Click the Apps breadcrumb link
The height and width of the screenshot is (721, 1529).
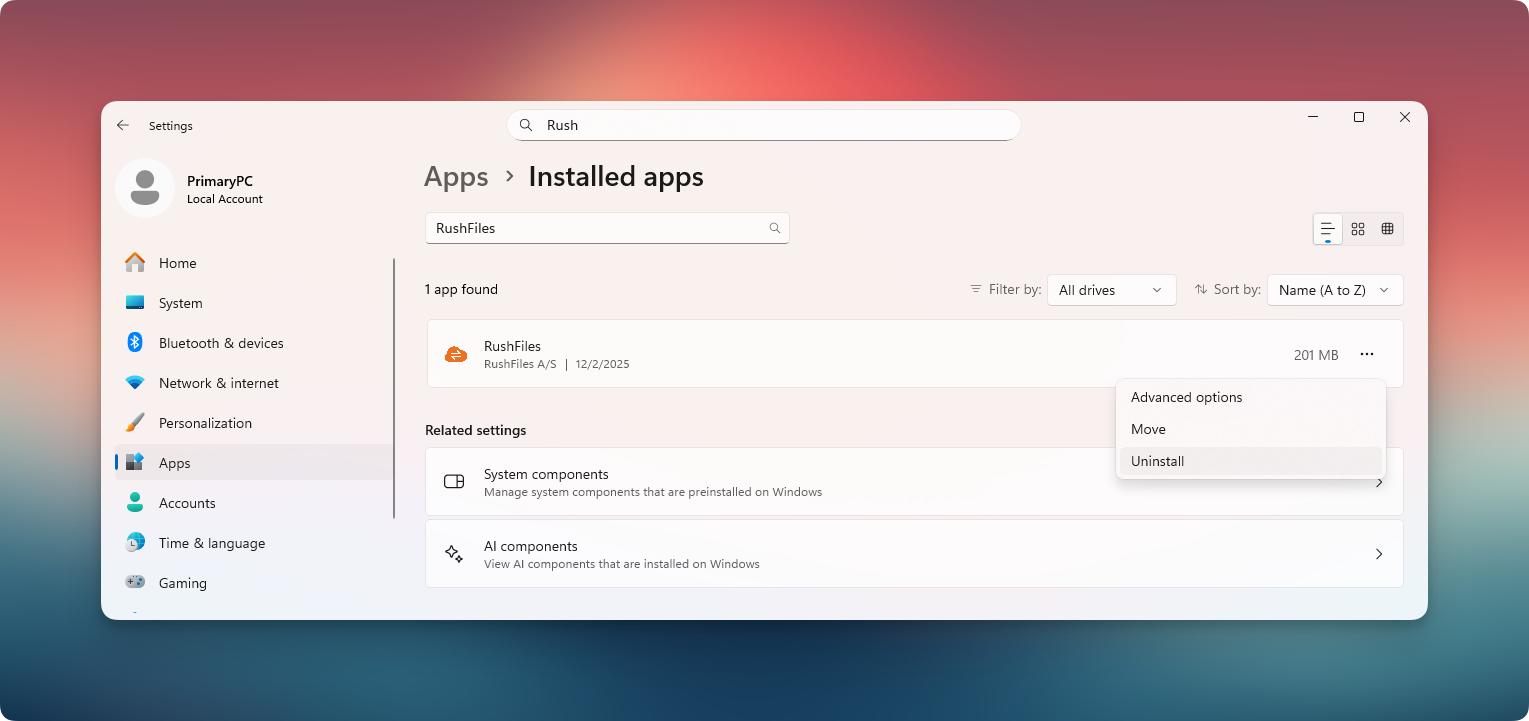pos(456,177)
